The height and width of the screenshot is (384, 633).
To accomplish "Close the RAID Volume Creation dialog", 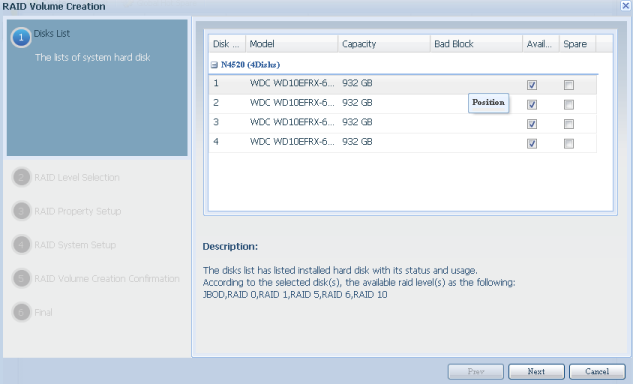I will click(625, 5).
